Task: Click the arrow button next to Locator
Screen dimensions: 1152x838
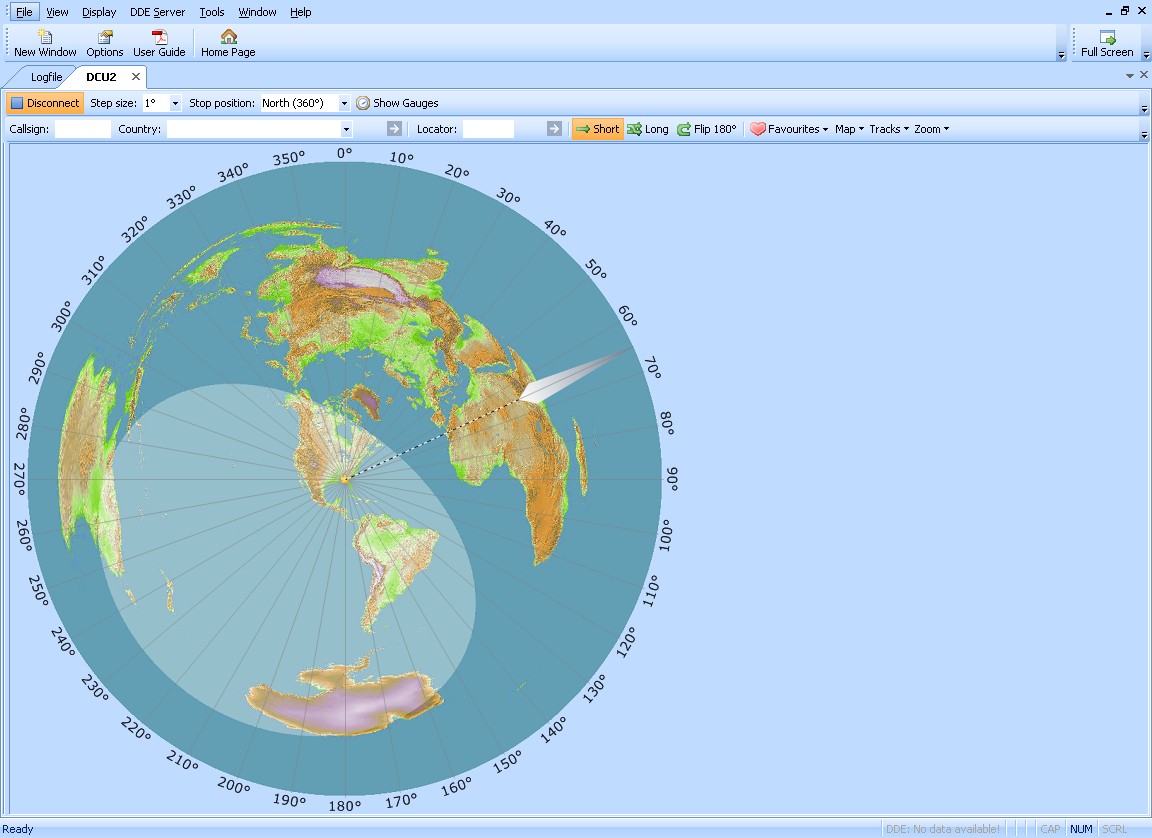Action: (554, 129)
